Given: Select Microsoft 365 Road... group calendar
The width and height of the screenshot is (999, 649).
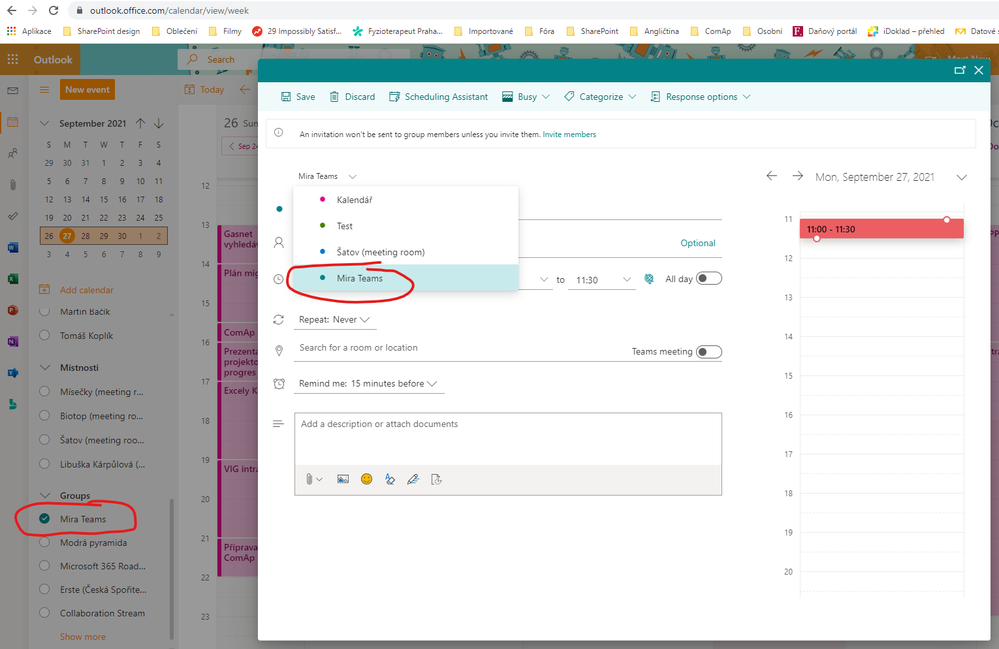Looking at the screenshot, I should (x=44, y=566).
